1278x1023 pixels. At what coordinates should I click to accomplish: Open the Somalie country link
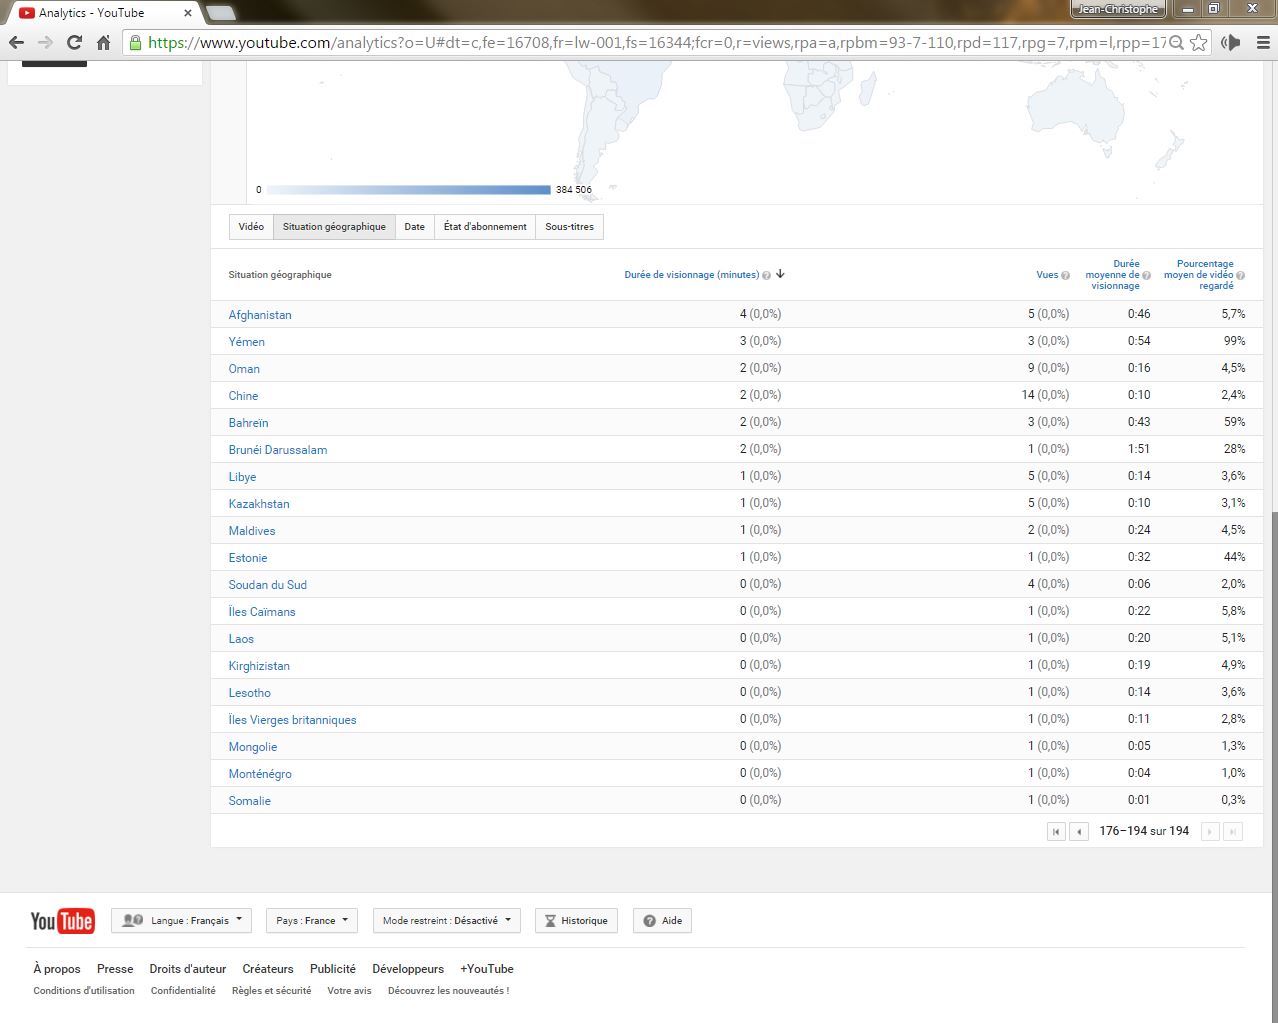[249, 801]
